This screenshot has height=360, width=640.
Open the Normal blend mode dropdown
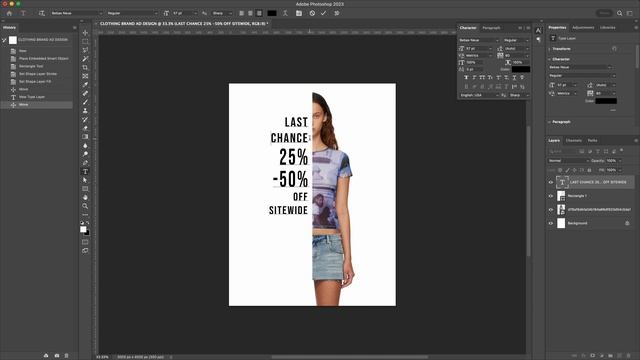[x=568, y=160]
